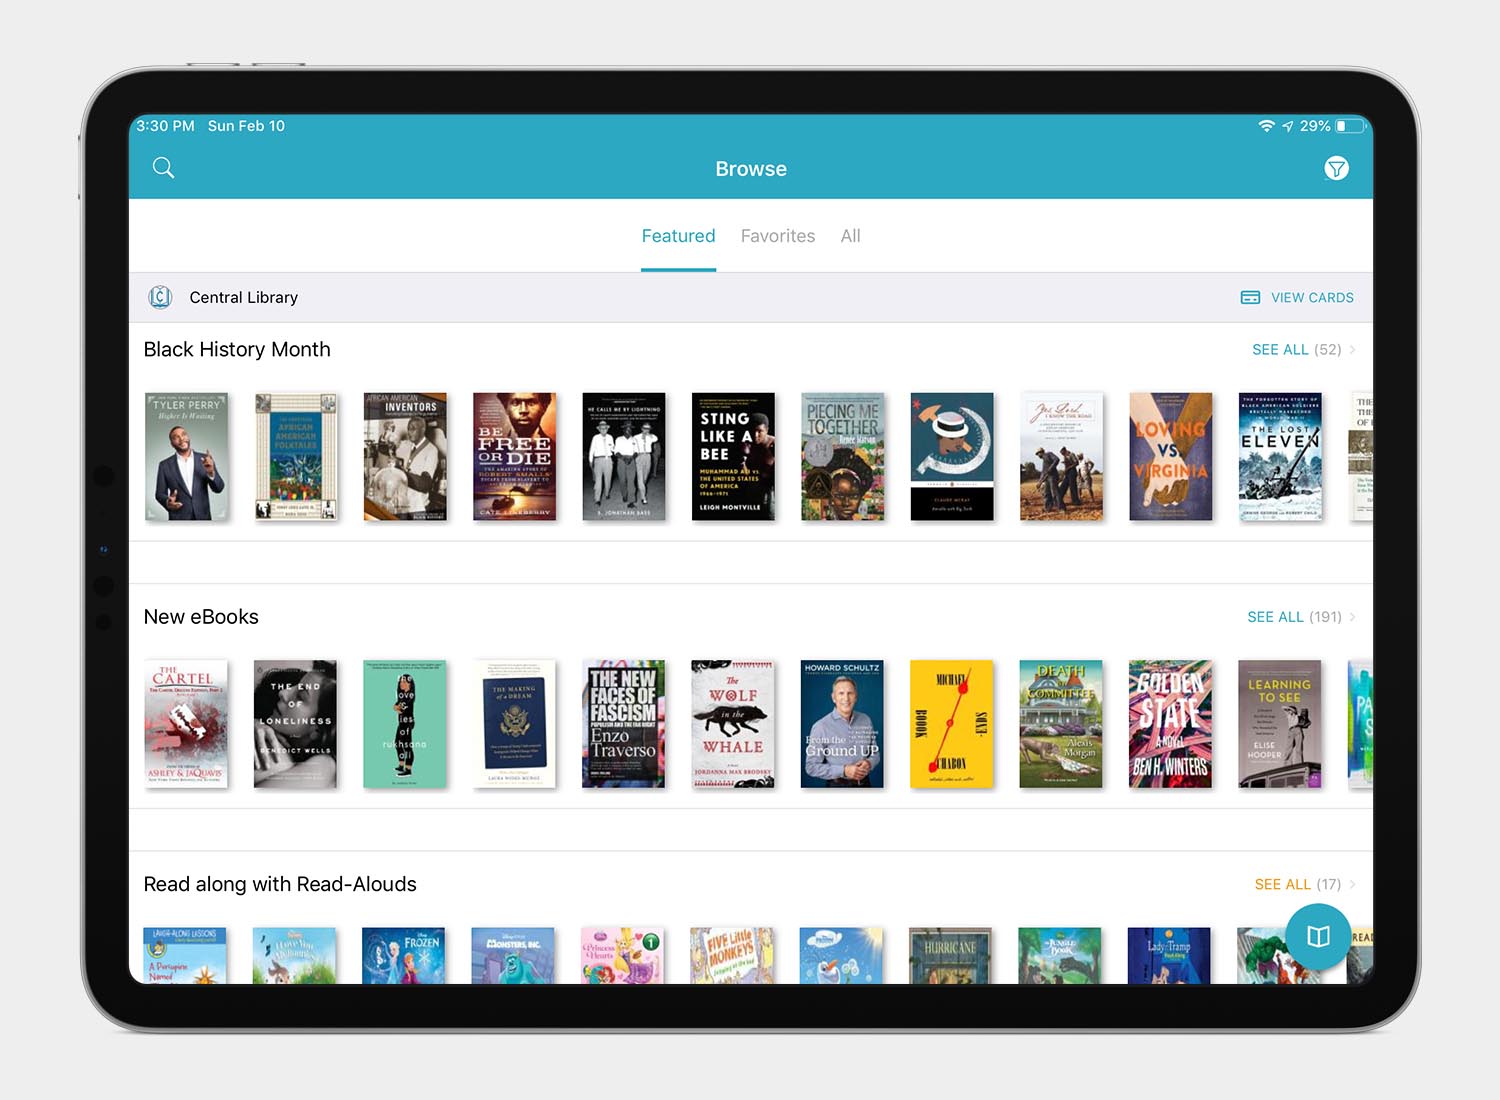Viewport: 1500px width, 1100px height.
Task: Select the Monsters, Inc. read-aloud cover
Action: [x=514, y=955]
